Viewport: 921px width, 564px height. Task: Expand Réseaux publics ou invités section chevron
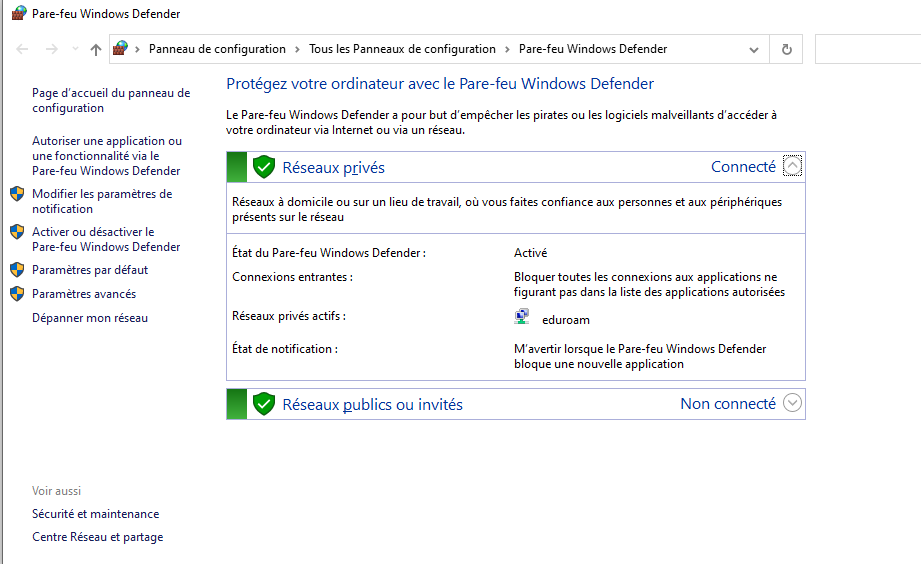tap(792, 402)
